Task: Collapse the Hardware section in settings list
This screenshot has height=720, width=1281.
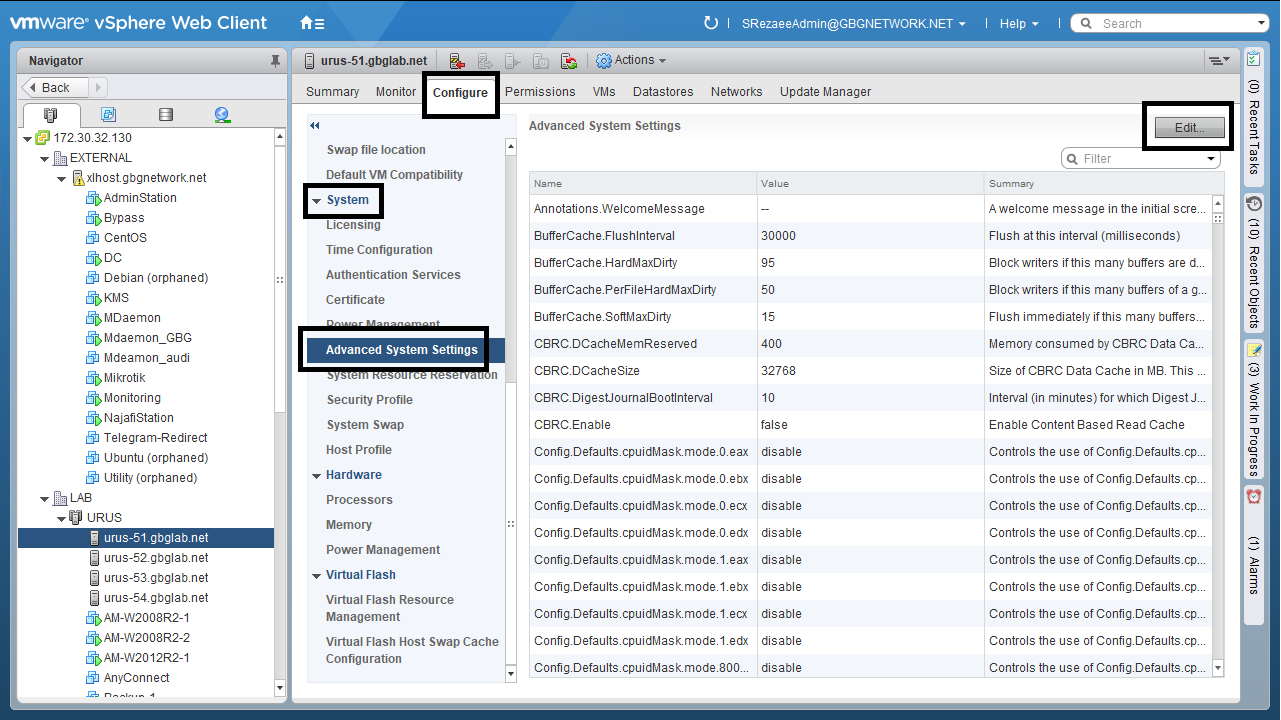Action: pyautogui.click(x=316, y=475)
